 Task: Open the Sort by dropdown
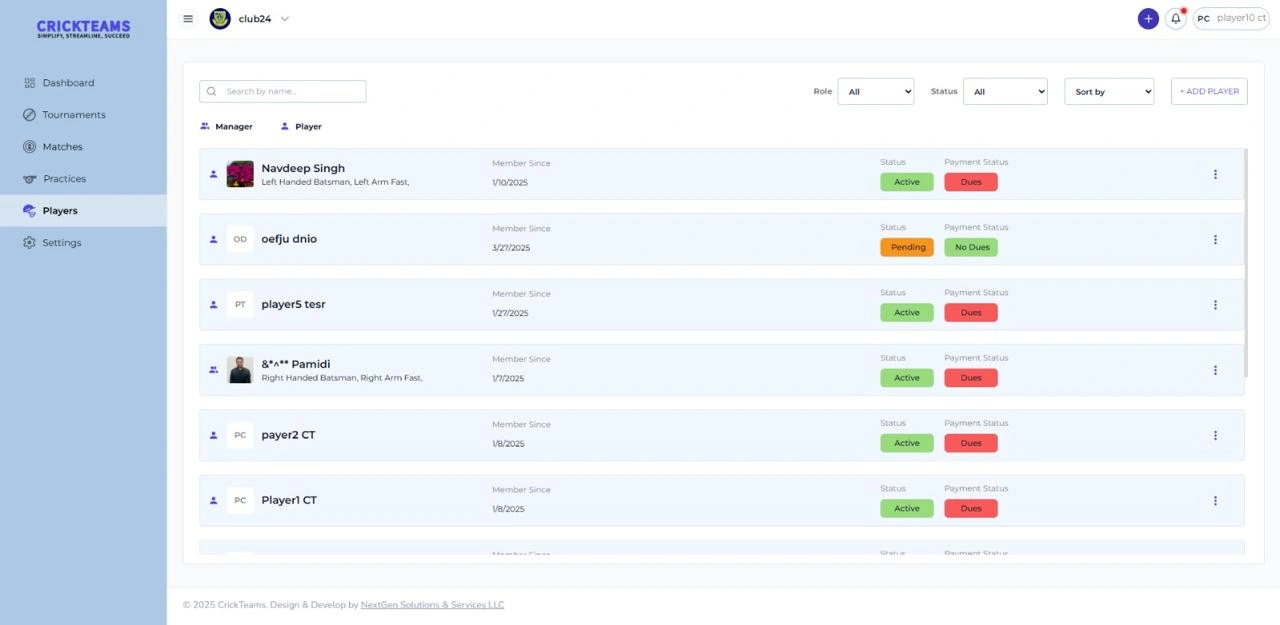(1108, 92)
